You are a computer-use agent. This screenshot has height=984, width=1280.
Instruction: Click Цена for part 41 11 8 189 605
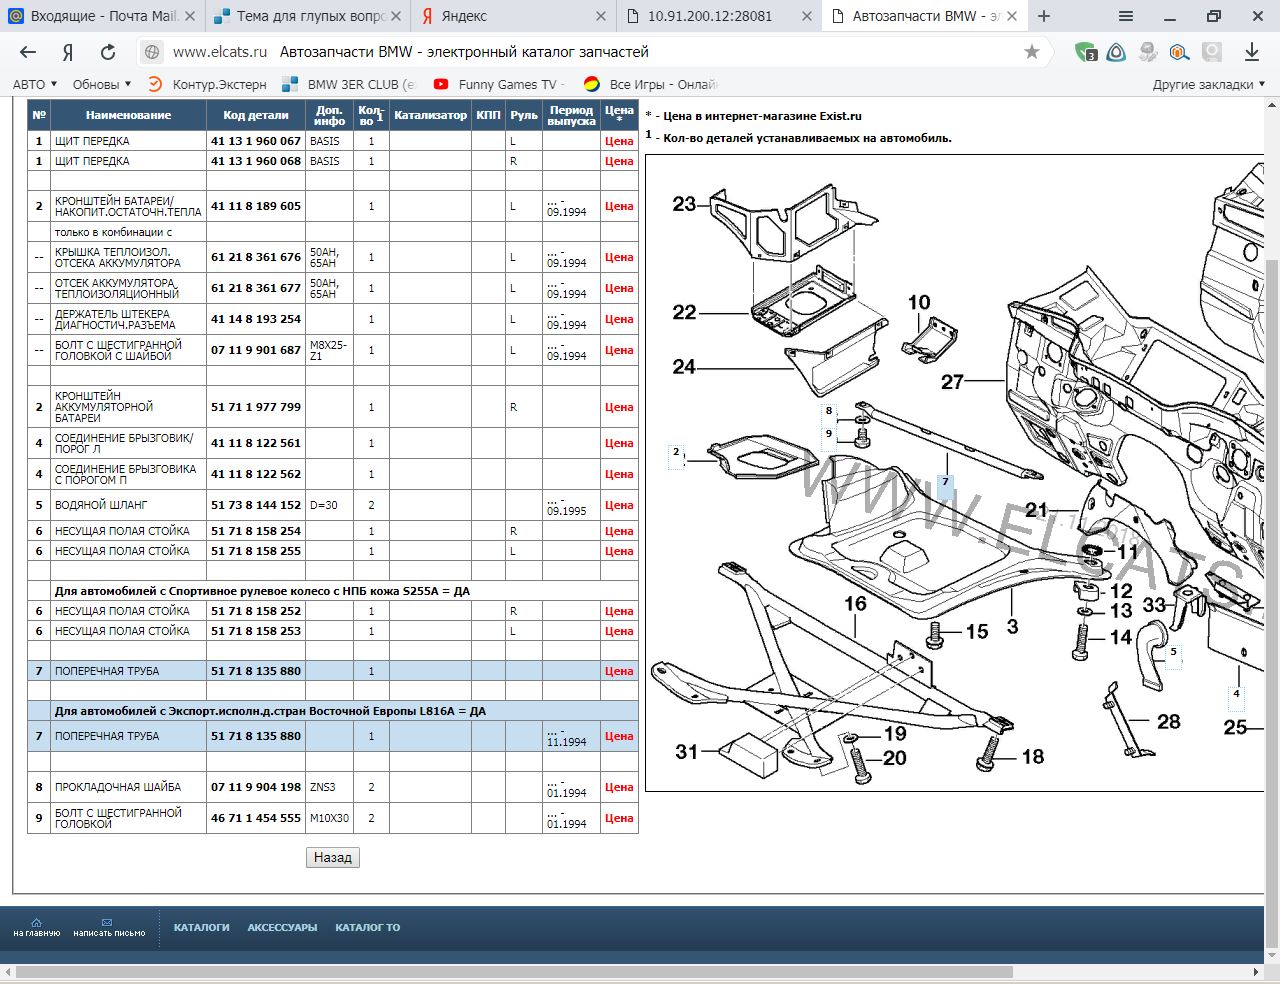(619, 206)
